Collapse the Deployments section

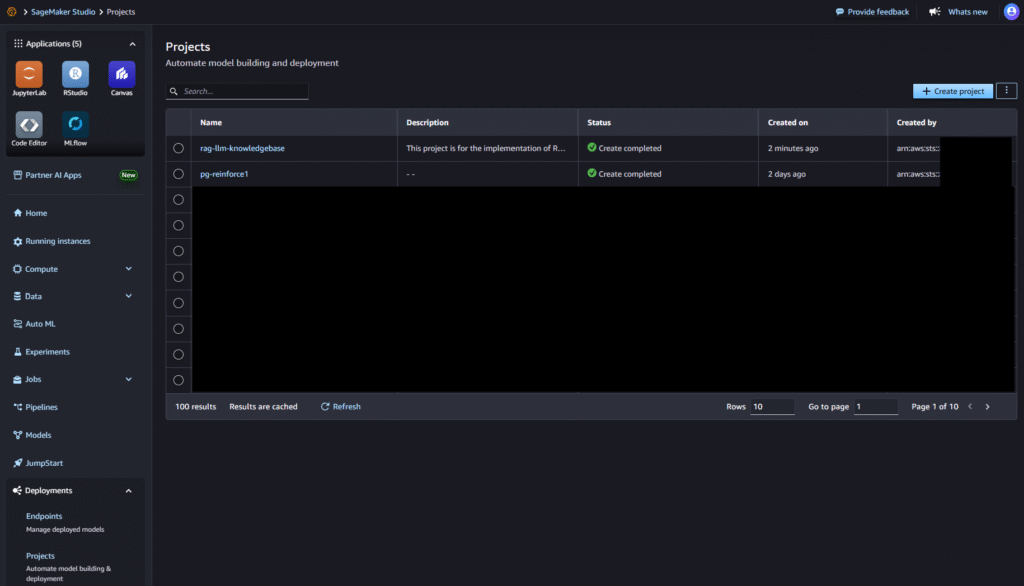[x=129, y=491]
